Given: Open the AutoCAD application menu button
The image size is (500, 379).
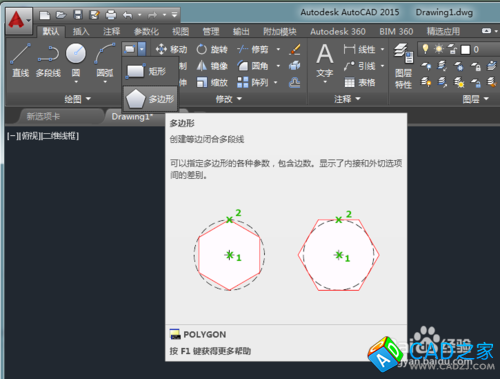Looking at the screenshot, I should click(x=19, y=20).
